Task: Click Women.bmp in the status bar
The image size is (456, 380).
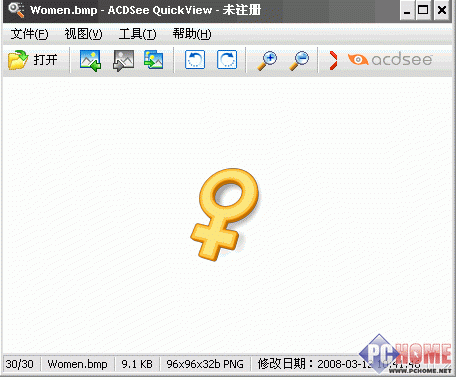Action: click(77, 364)
